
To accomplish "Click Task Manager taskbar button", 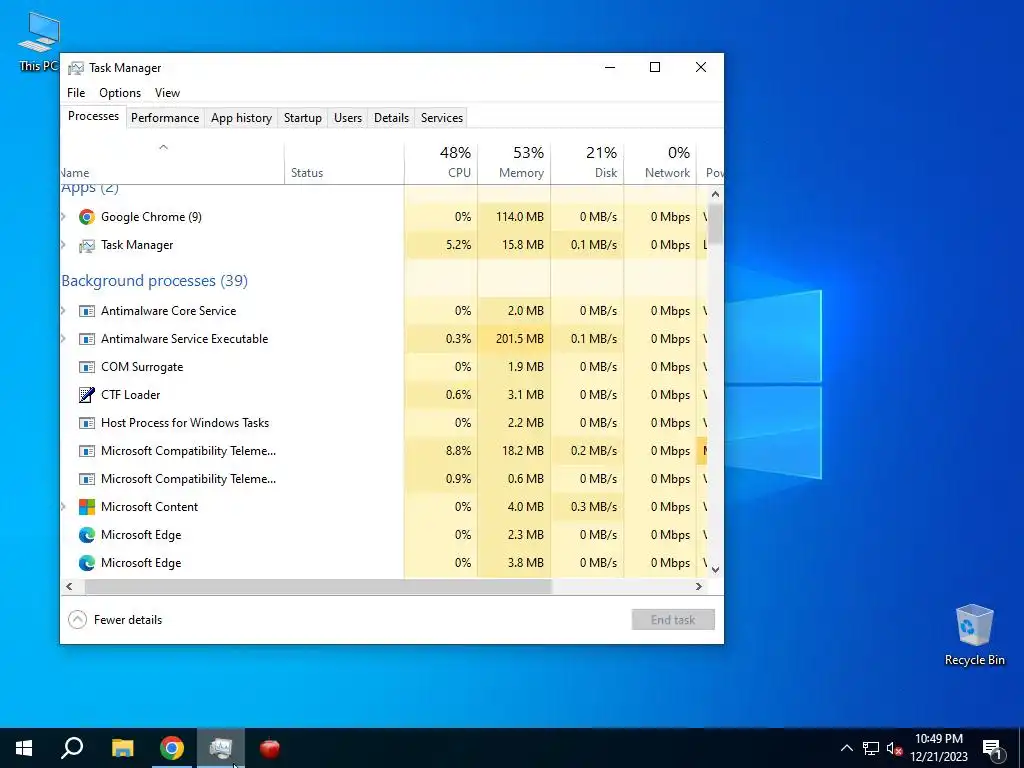I will pos(221,748).
